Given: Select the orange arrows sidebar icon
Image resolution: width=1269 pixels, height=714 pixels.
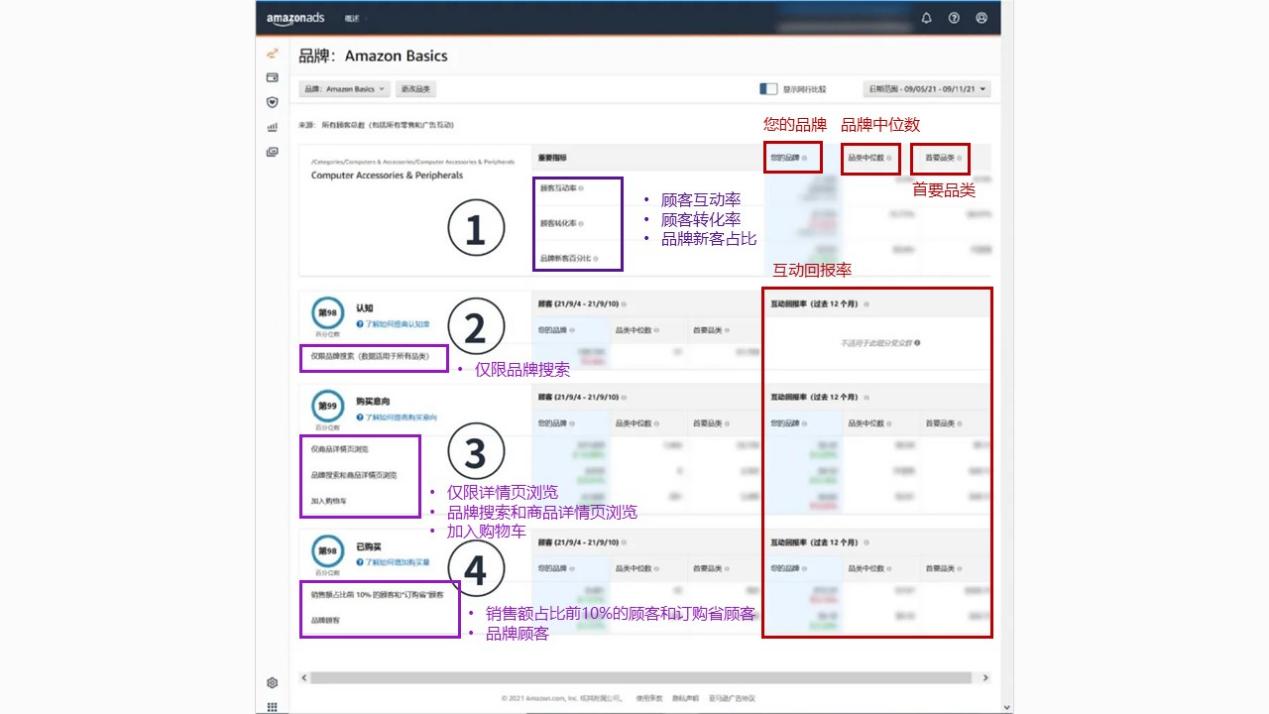Looking at the screenshot, I should 272,54.
